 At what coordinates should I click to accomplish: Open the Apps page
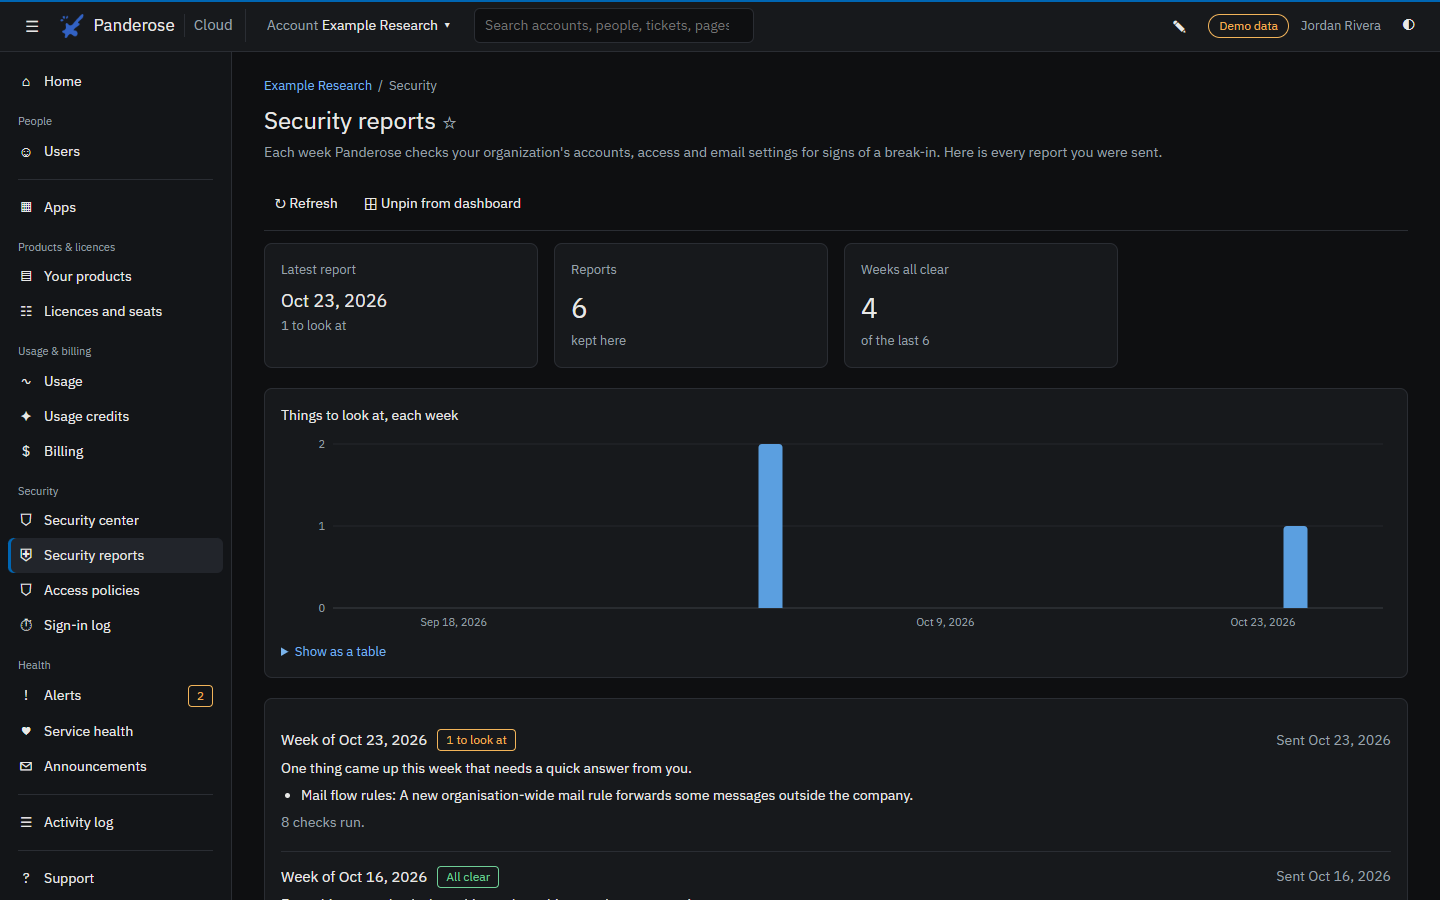click(116, 207)
